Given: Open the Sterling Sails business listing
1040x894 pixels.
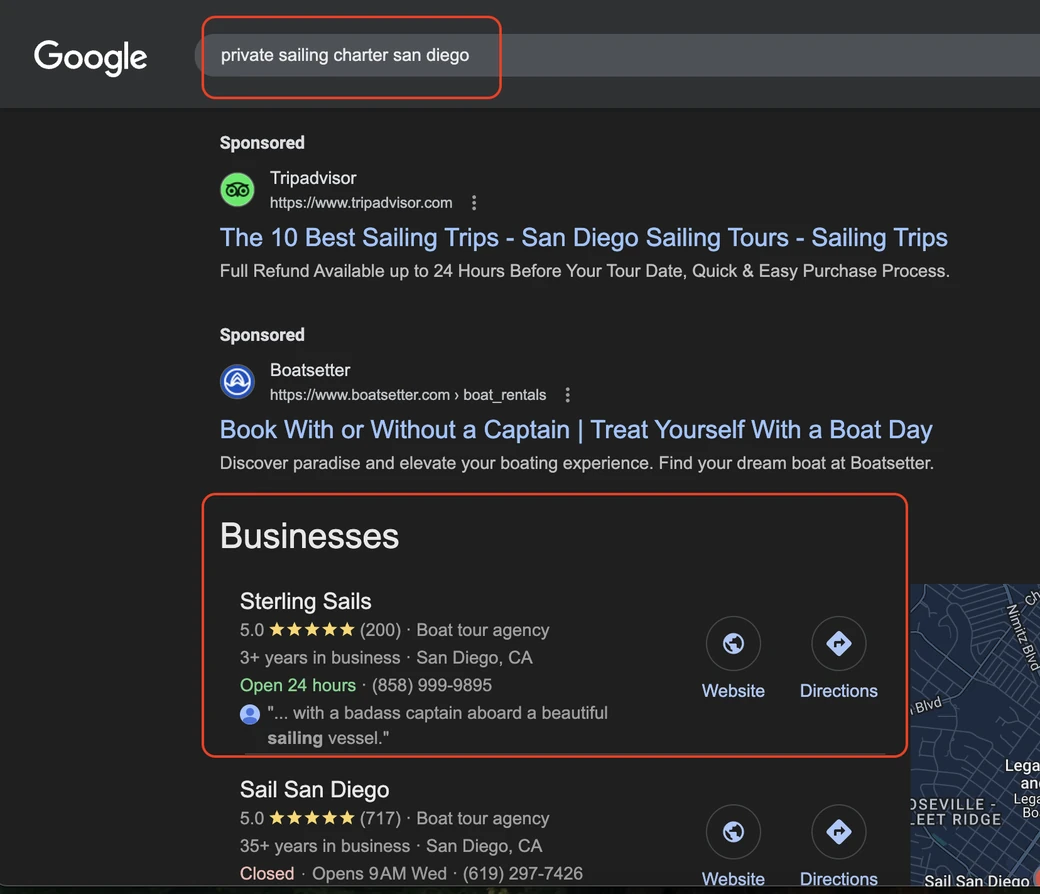Looking at the screenshot, I should [x=305, y=601].
